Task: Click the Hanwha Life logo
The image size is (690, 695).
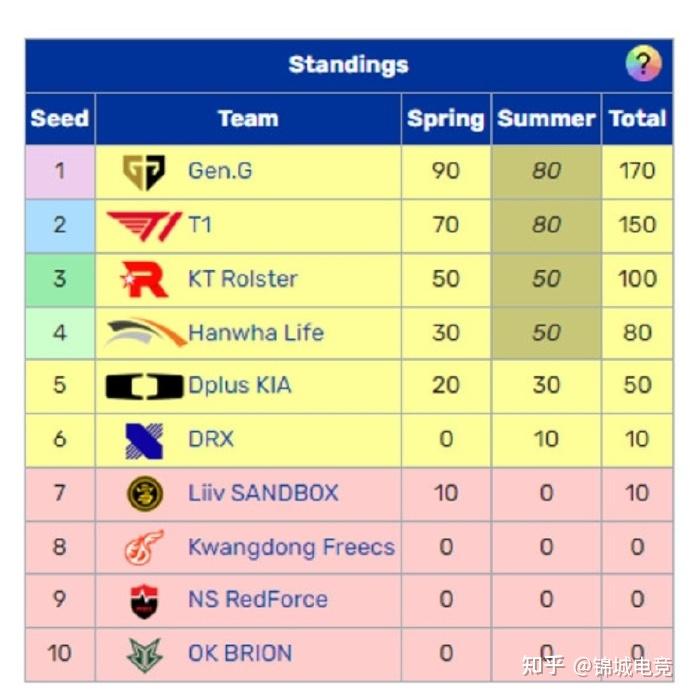Action: (x=144, y=333)
